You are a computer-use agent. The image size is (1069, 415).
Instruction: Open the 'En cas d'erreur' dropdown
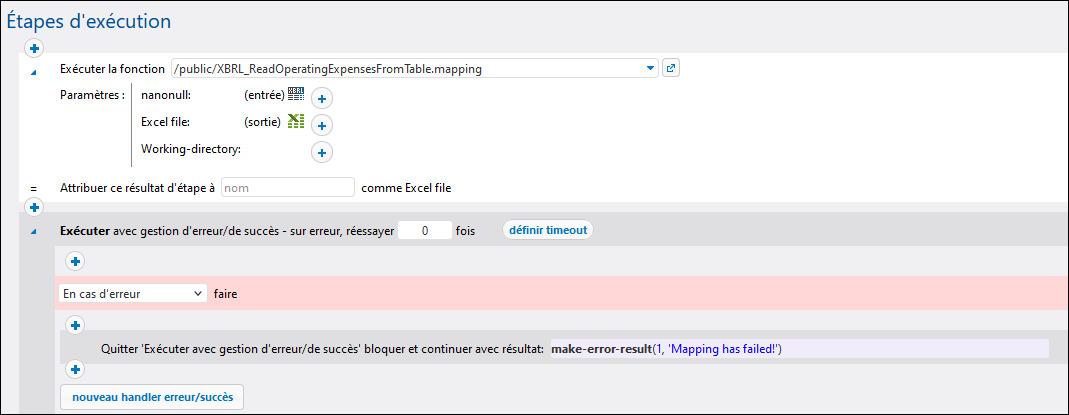click(x=132, y=293)
